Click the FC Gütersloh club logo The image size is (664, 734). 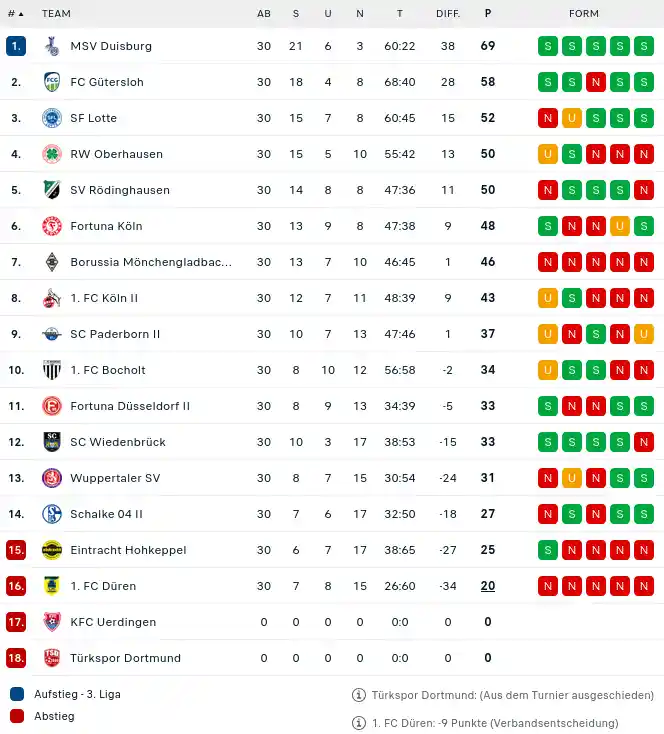tap(52, 82)
